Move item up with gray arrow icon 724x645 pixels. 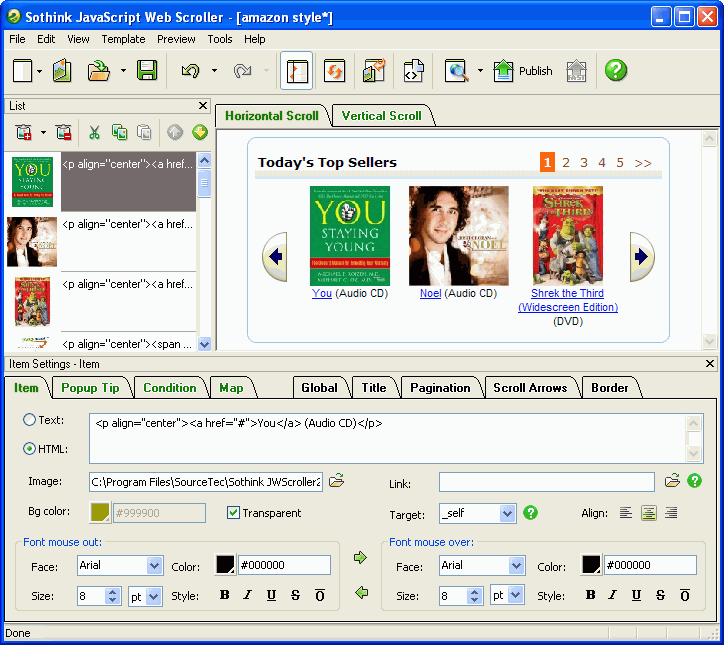pyautogui.click(x=175, y=133)
